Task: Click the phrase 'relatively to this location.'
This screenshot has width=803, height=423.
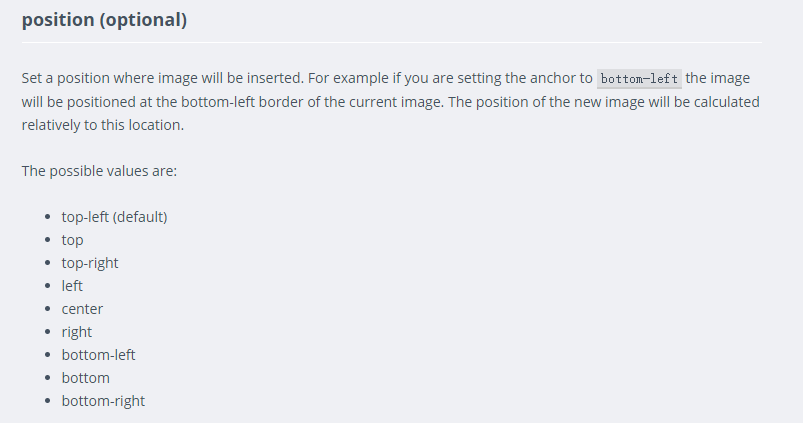Action: click(x=102, y=125)
